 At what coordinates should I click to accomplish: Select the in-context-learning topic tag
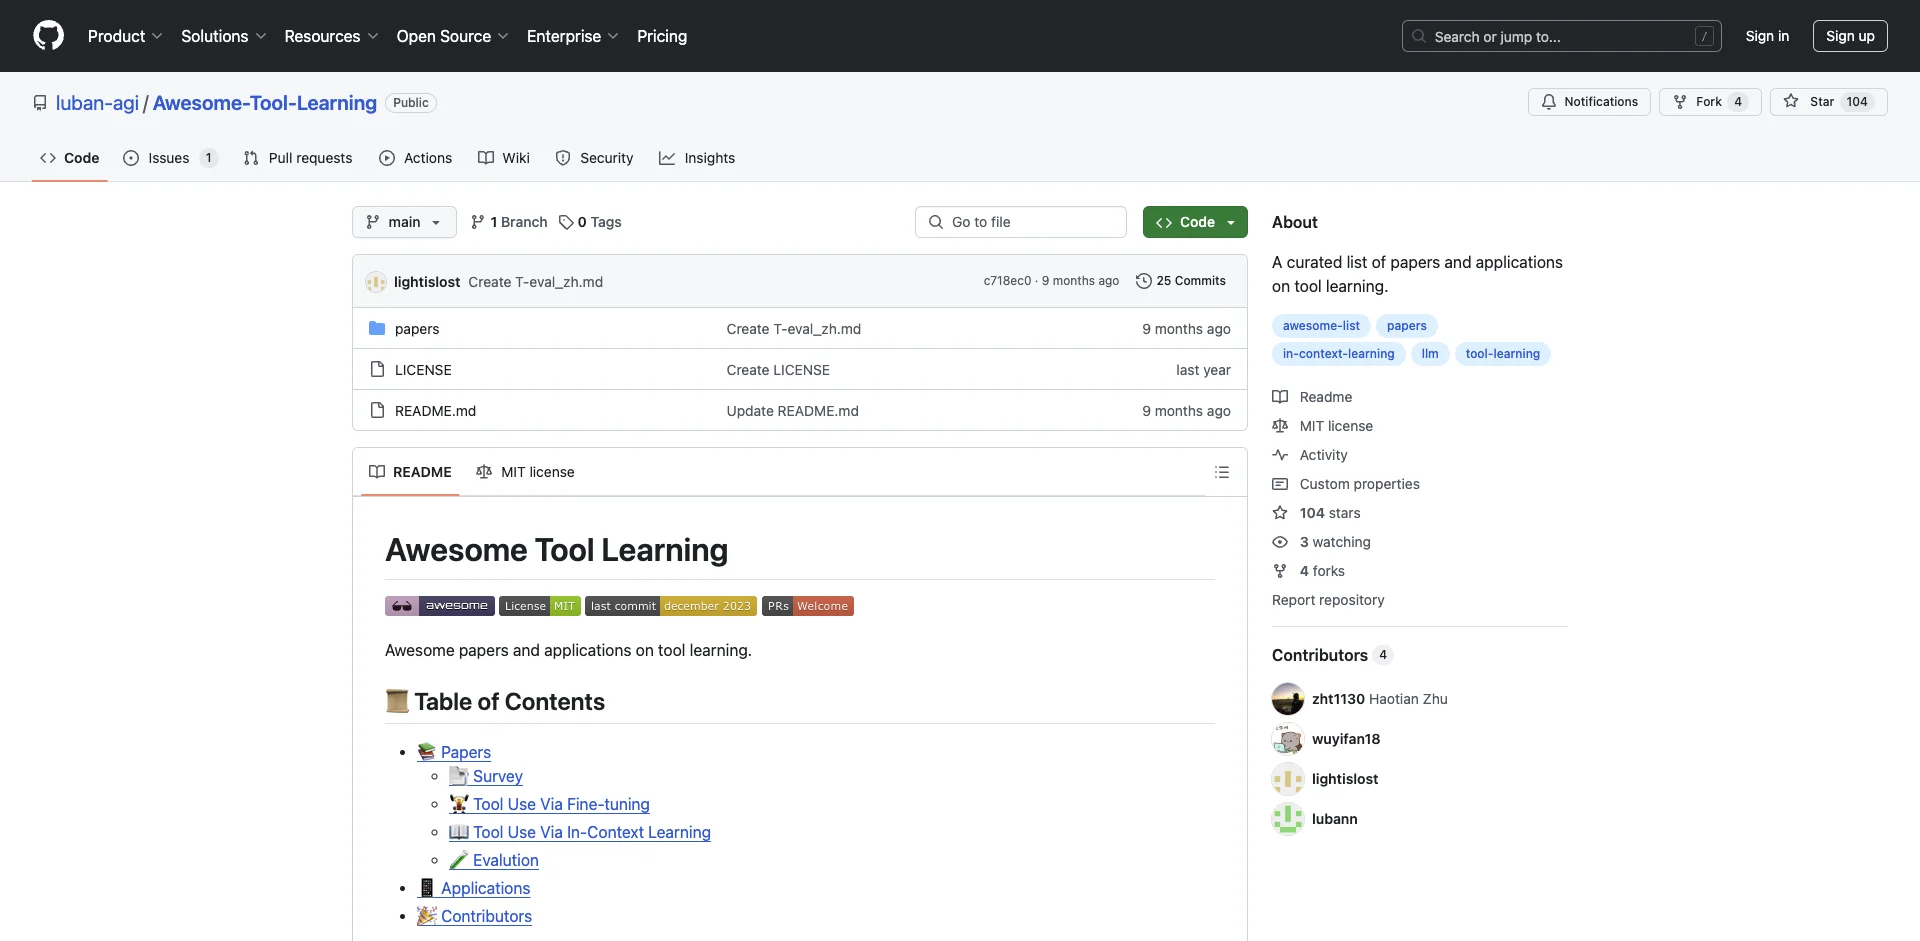[1338, 354]
